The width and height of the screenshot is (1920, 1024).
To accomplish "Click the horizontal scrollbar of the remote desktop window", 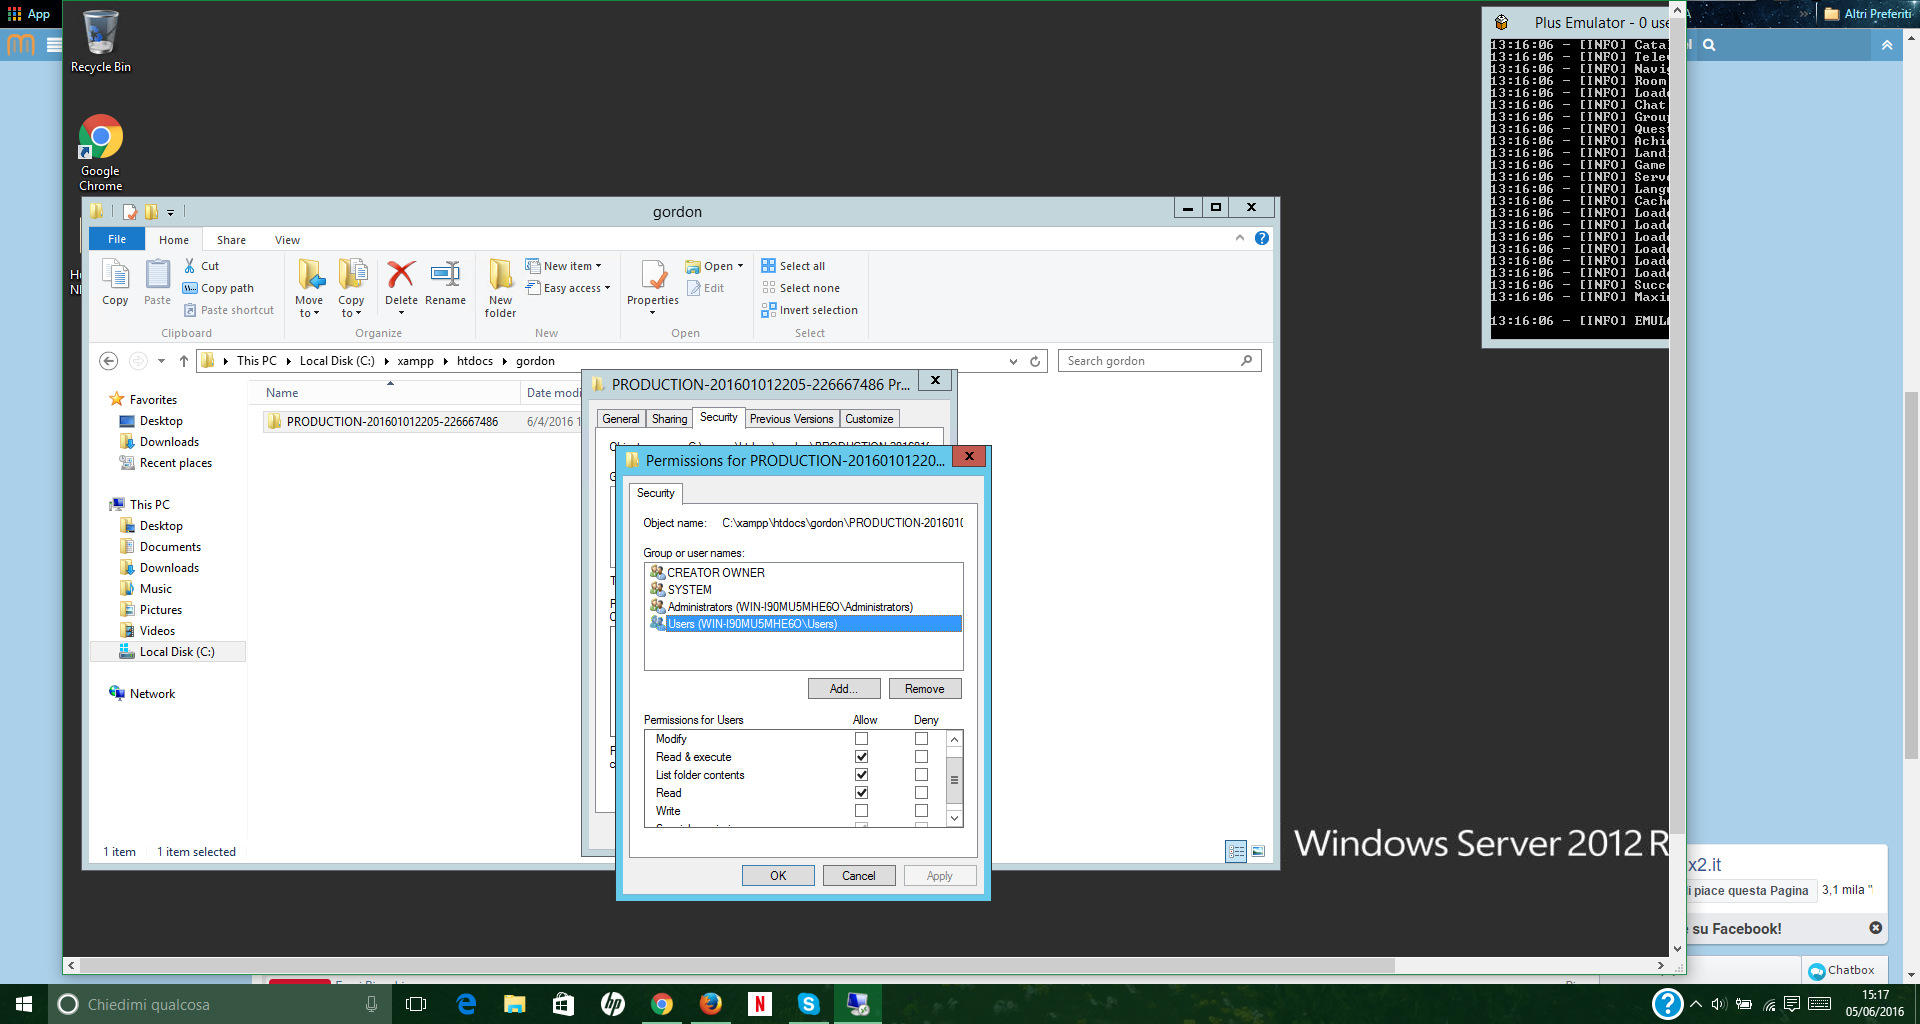I will (x=736, y=965).
